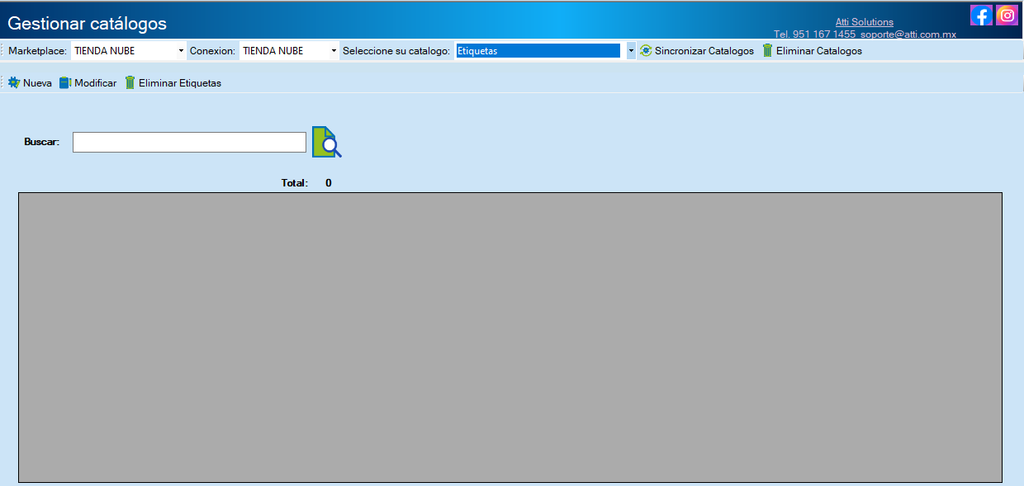Screen dimensions: 1024x486
Task: Click the Sincronizar Catalogos sync icon
Action: pyautogui.click(x=646, y=50)
